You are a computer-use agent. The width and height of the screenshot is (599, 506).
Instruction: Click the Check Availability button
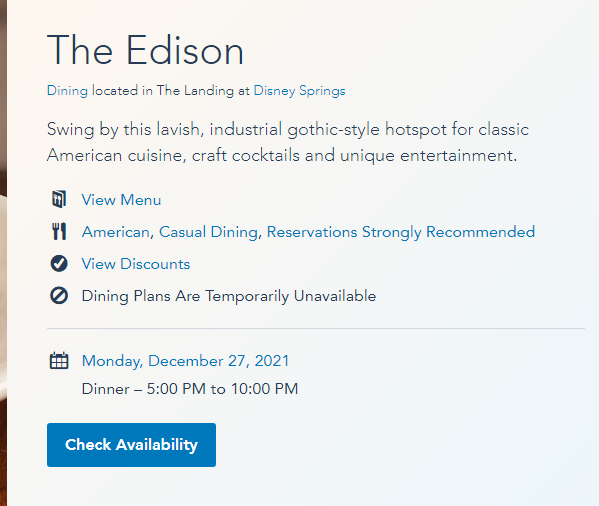point(131,445)
